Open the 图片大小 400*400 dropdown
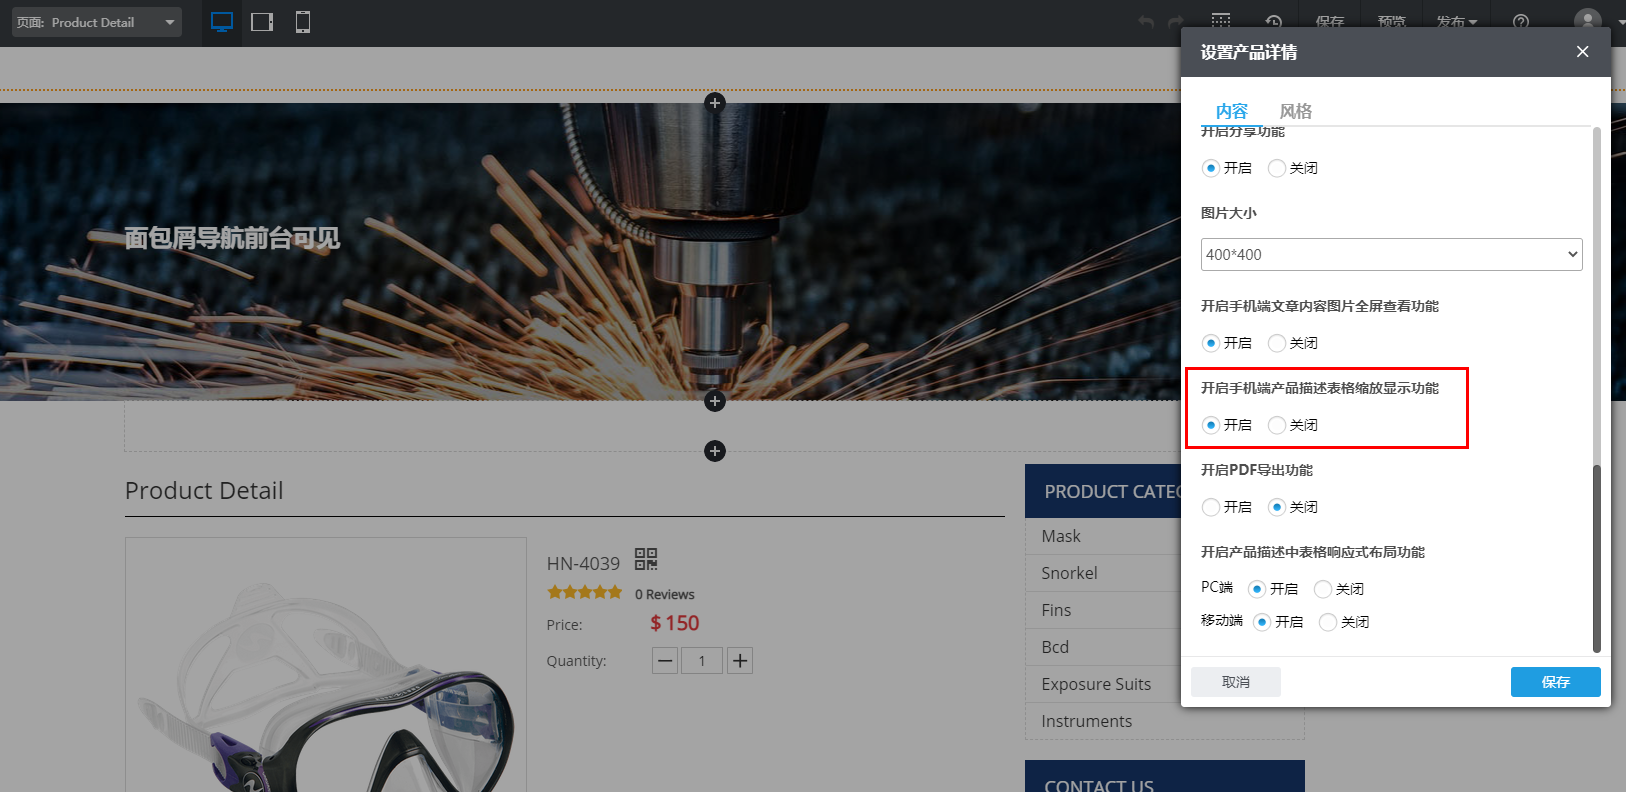1626x792 pixels. point(1391,254)
